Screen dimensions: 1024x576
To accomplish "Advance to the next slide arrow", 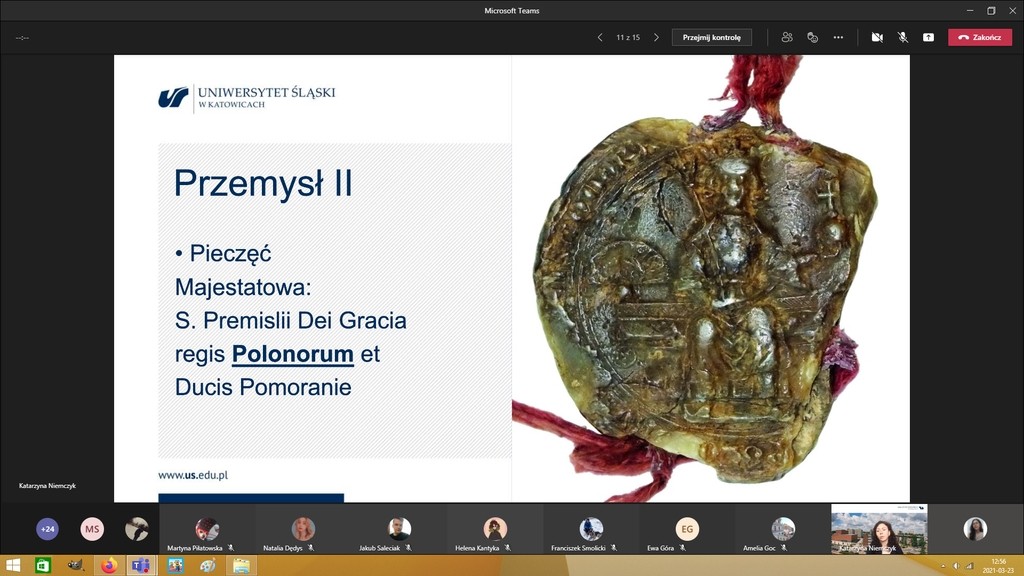I will point(656,37).
